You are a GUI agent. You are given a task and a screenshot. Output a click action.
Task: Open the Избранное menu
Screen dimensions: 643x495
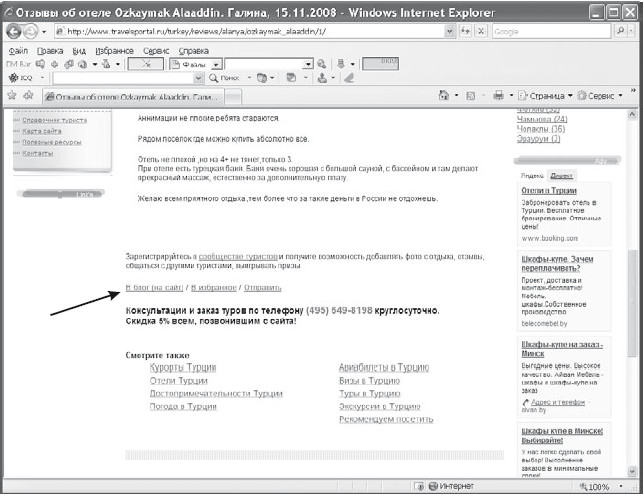[x=117, y=50]
